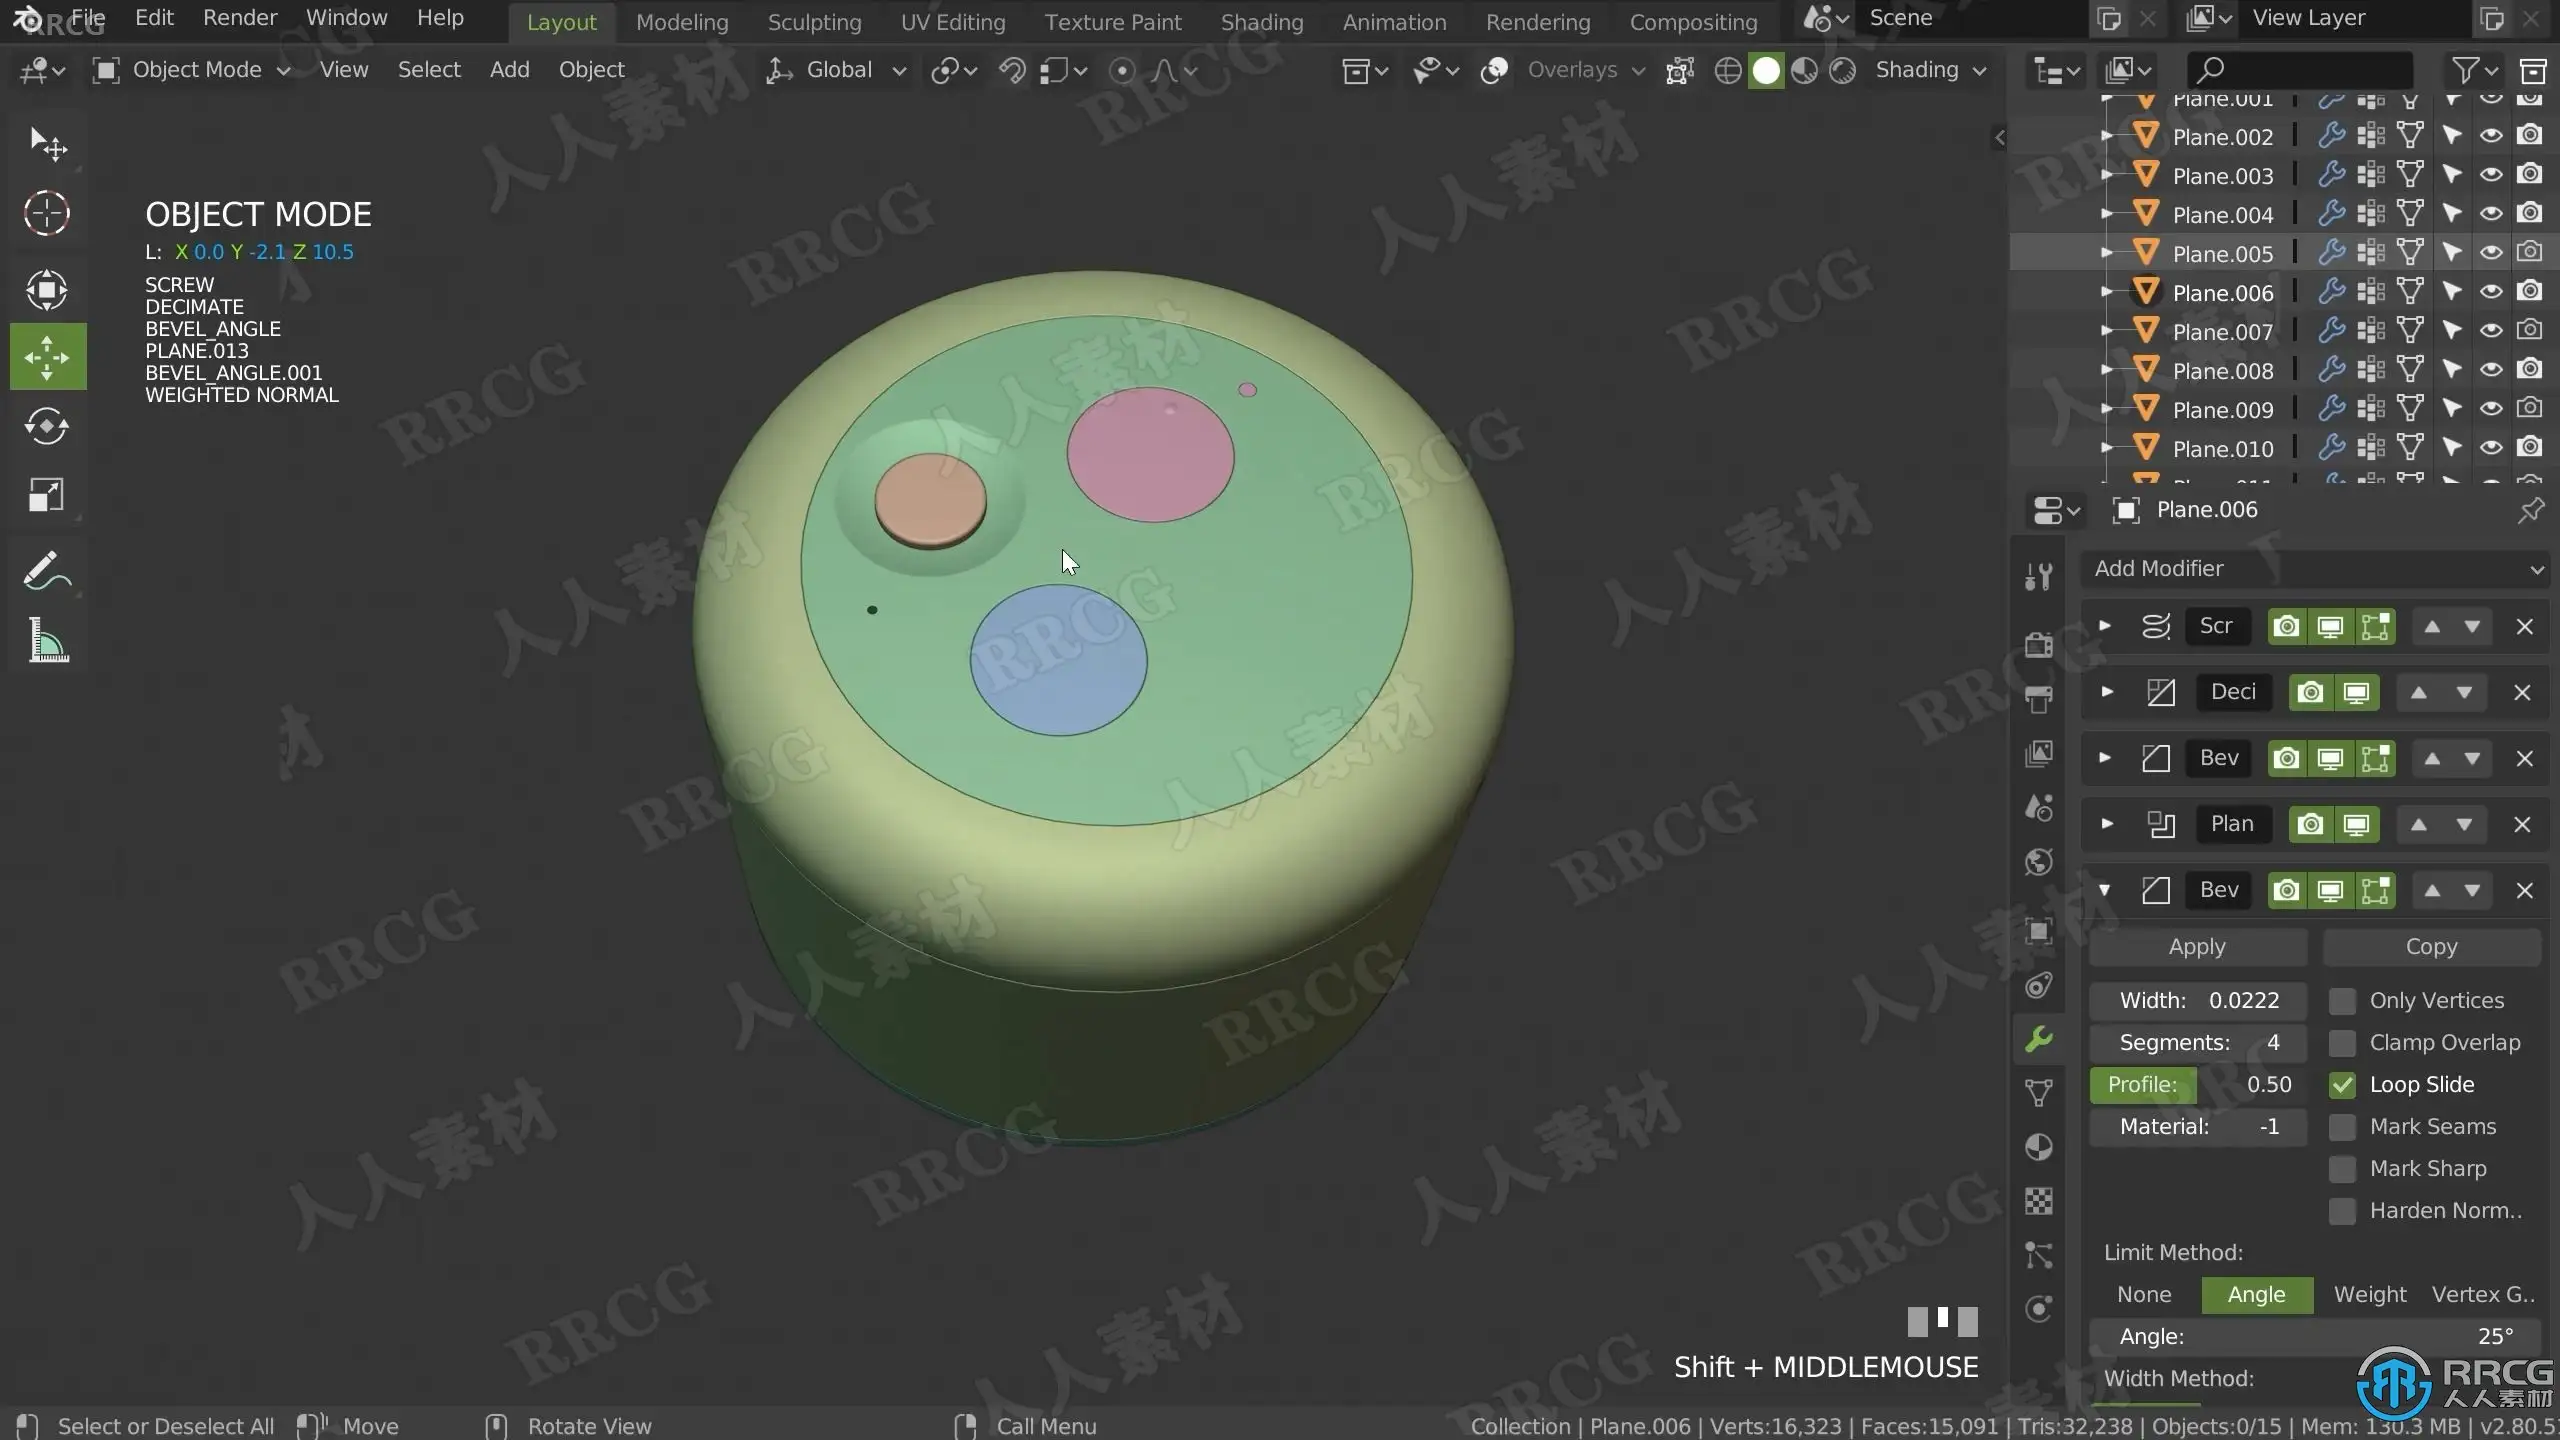Toggle X-ray view icon in header

pyautogui.click(x=1680, y=70)
